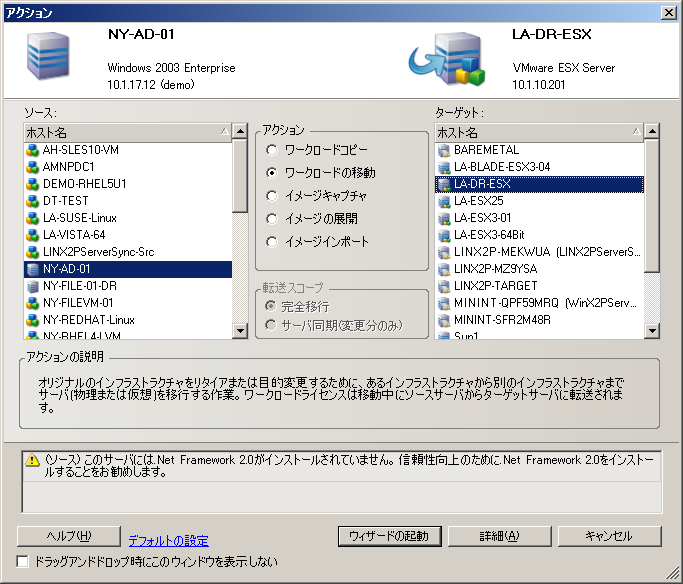
Task: Click the LINX2PServerSync-Src workload icon
Action: [32, 252]
